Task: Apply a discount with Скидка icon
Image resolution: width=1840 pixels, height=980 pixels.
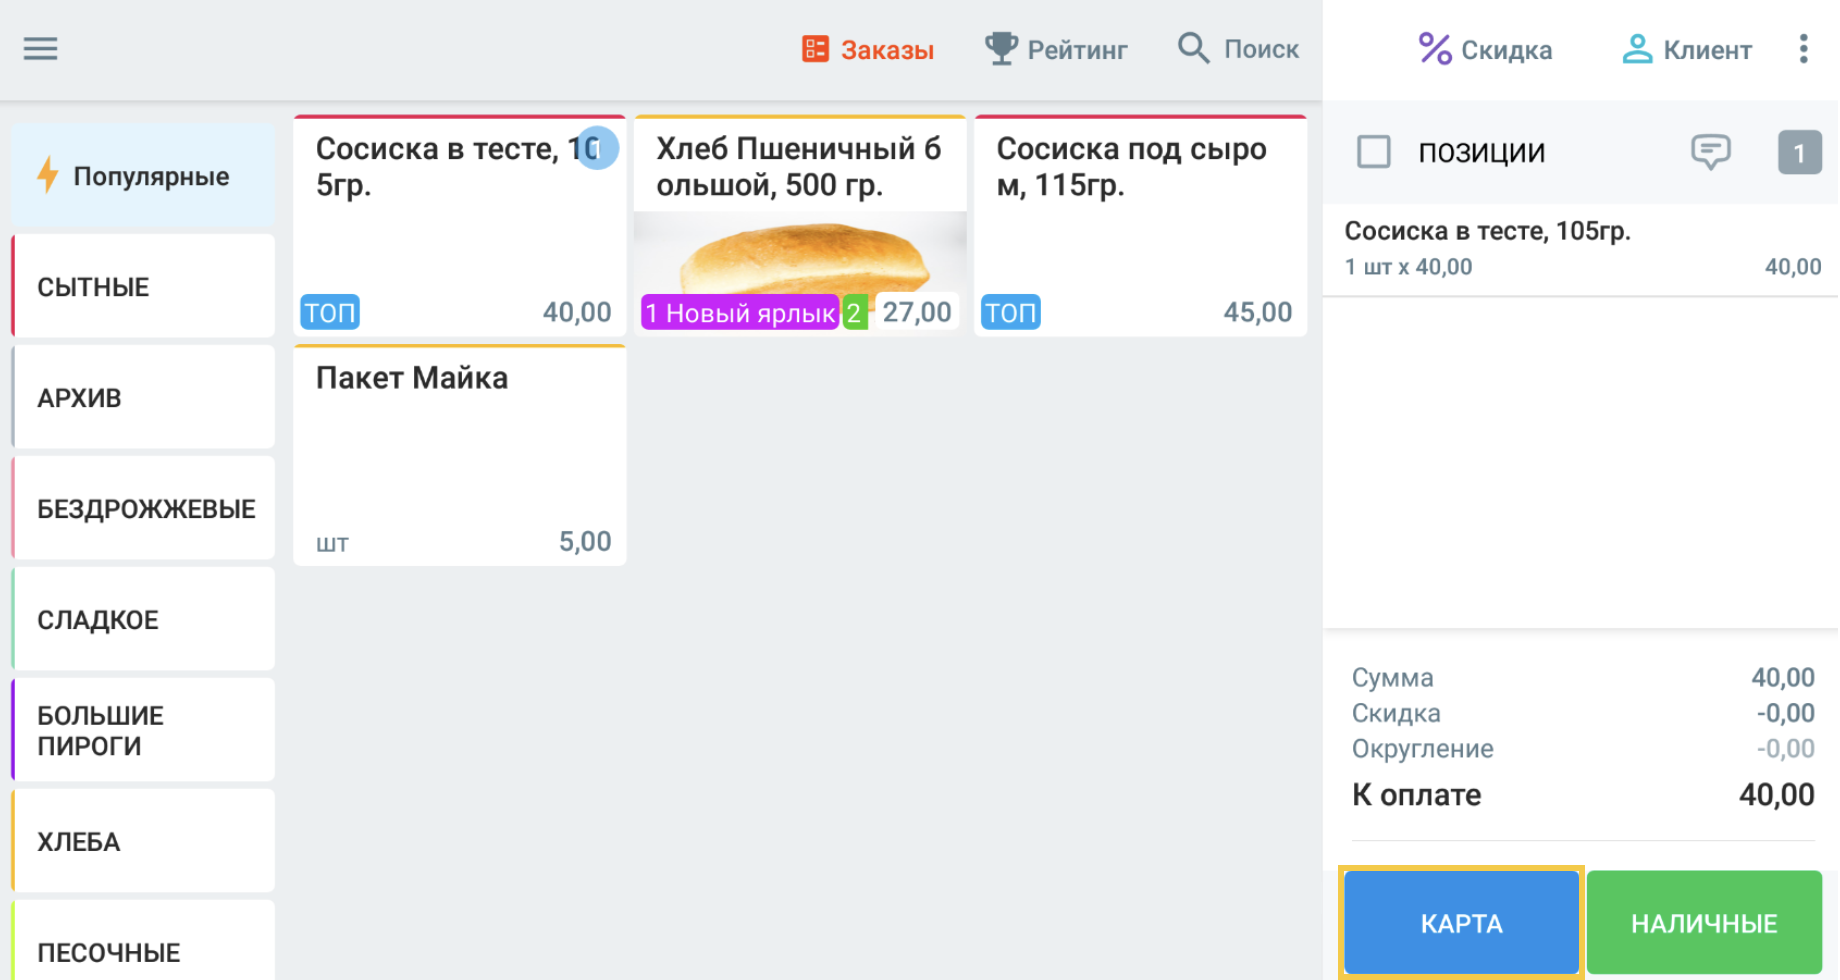Action: (x=1435, y=49)
